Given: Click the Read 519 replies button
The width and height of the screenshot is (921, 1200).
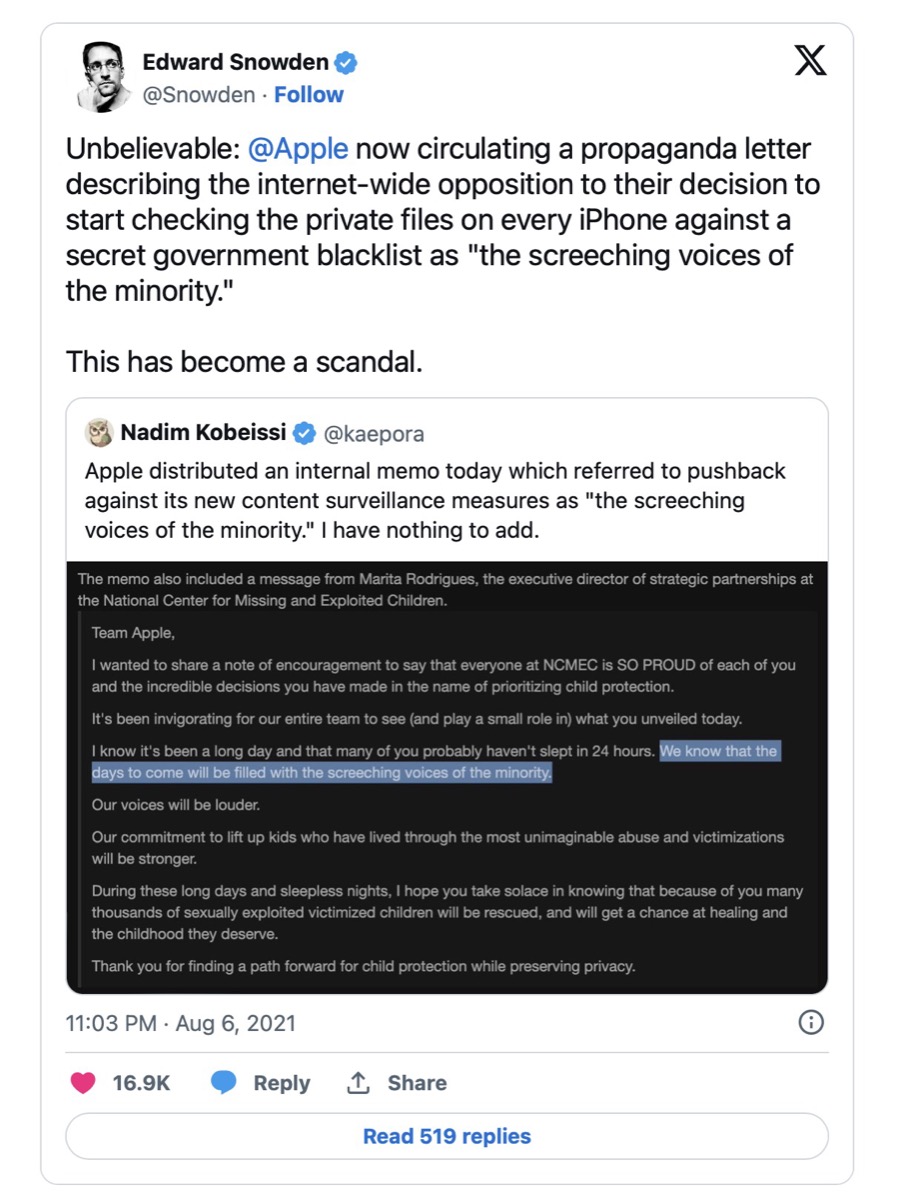Looking at the screenshot, I should tap(446, 1136).
